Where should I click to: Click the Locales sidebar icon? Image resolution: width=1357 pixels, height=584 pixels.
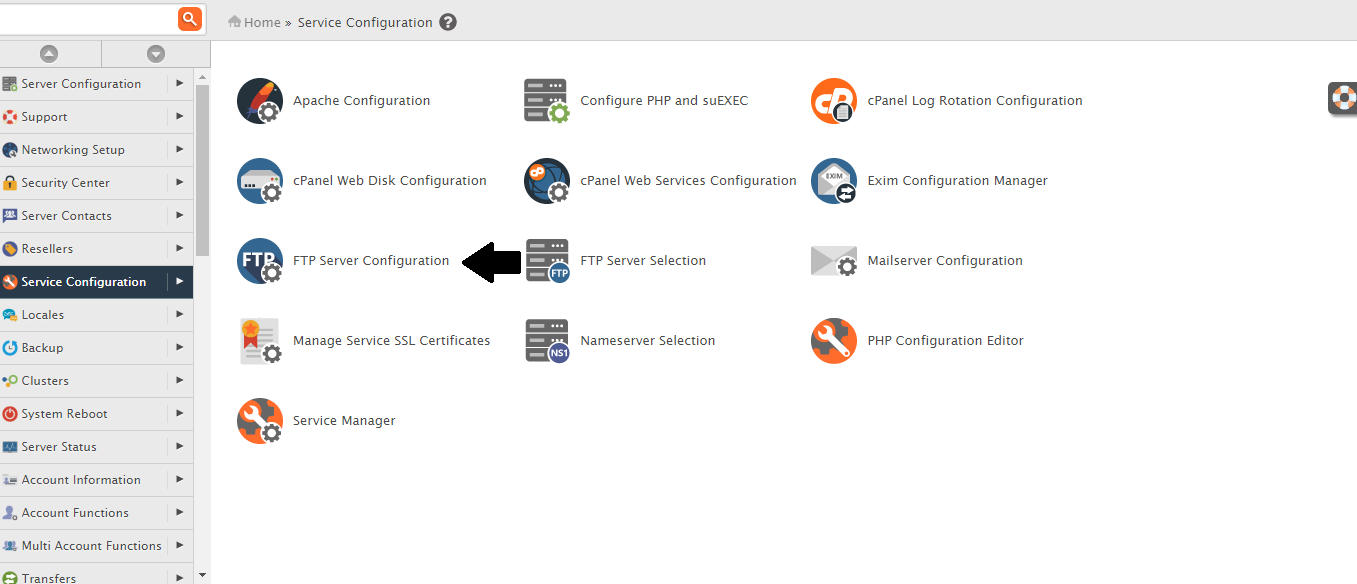pyautogui.click(x=10, y=315)
